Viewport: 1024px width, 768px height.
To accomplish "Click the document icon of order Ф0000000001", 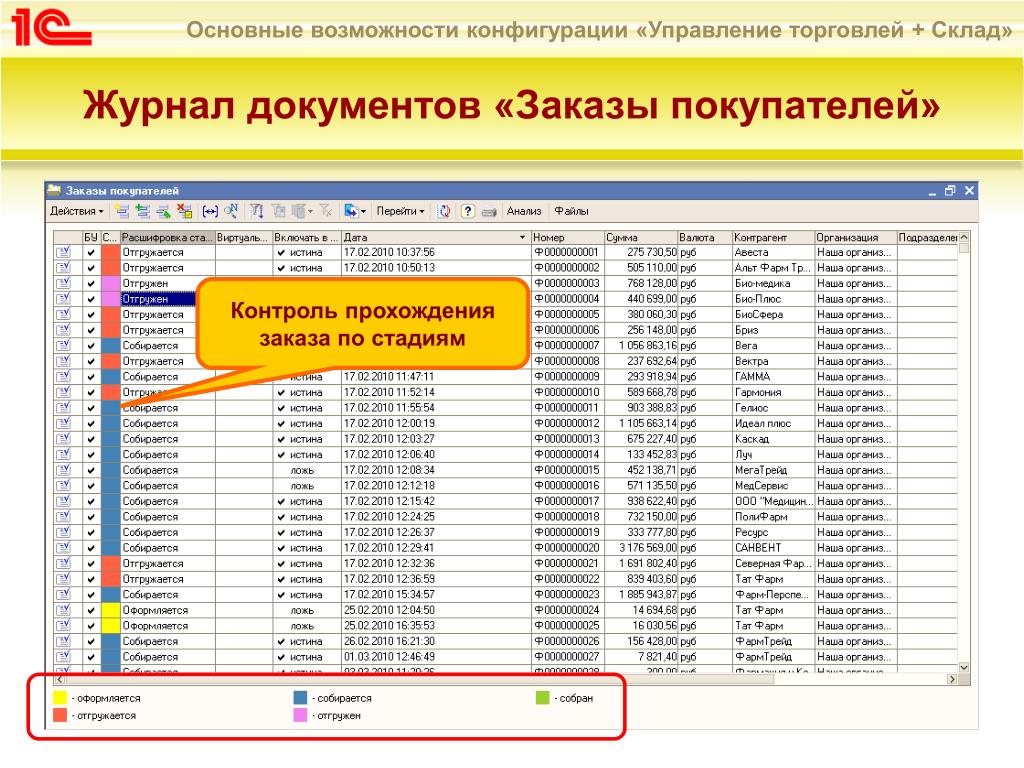I will [x=63, y=252].
